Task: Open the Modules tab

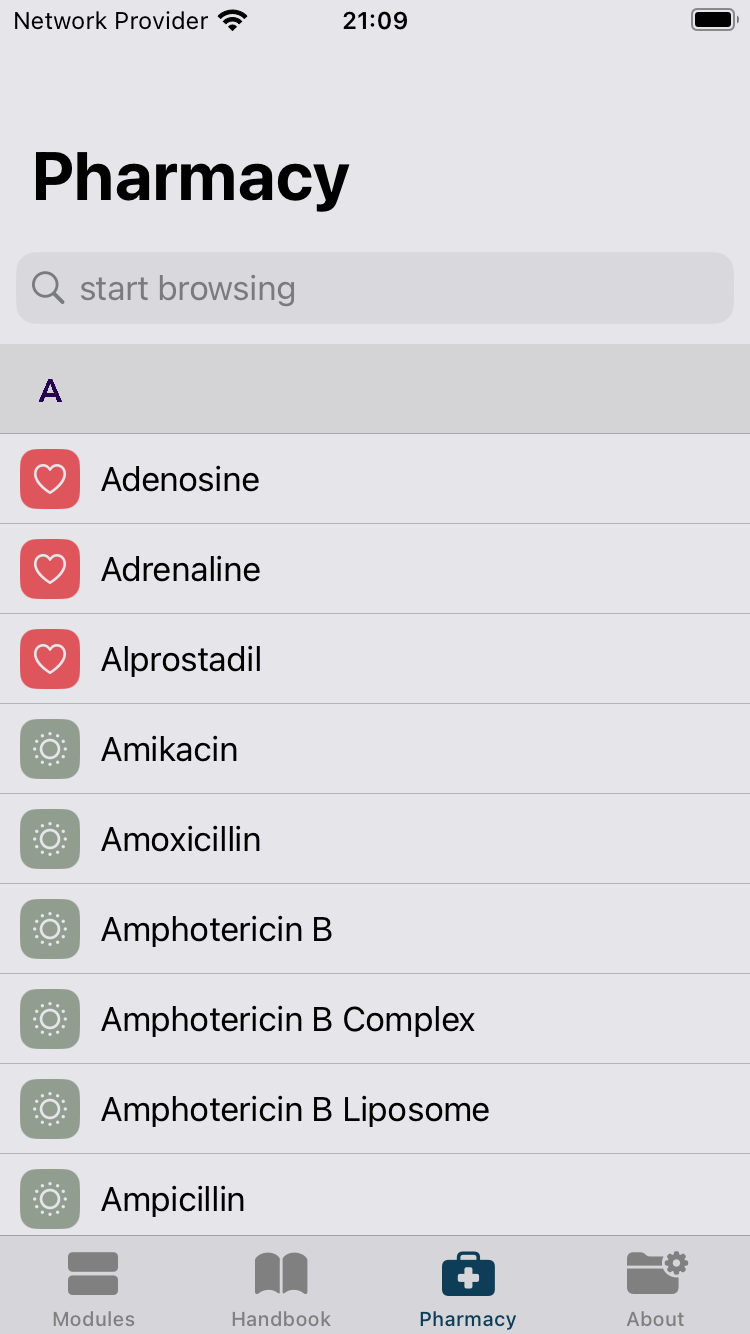Action: tap(93, 1289)
